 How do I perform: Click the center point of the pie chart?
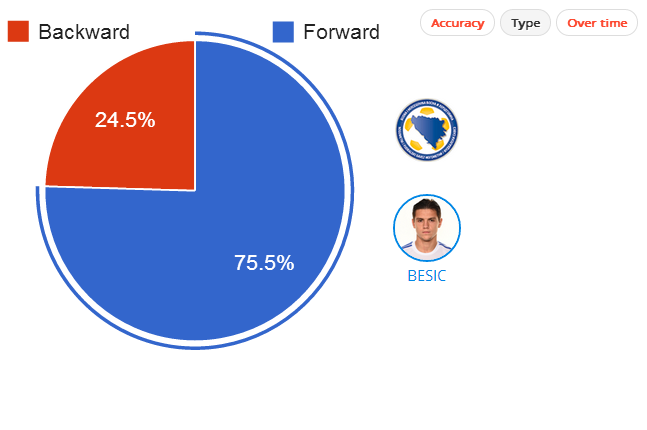click(195, 191)
